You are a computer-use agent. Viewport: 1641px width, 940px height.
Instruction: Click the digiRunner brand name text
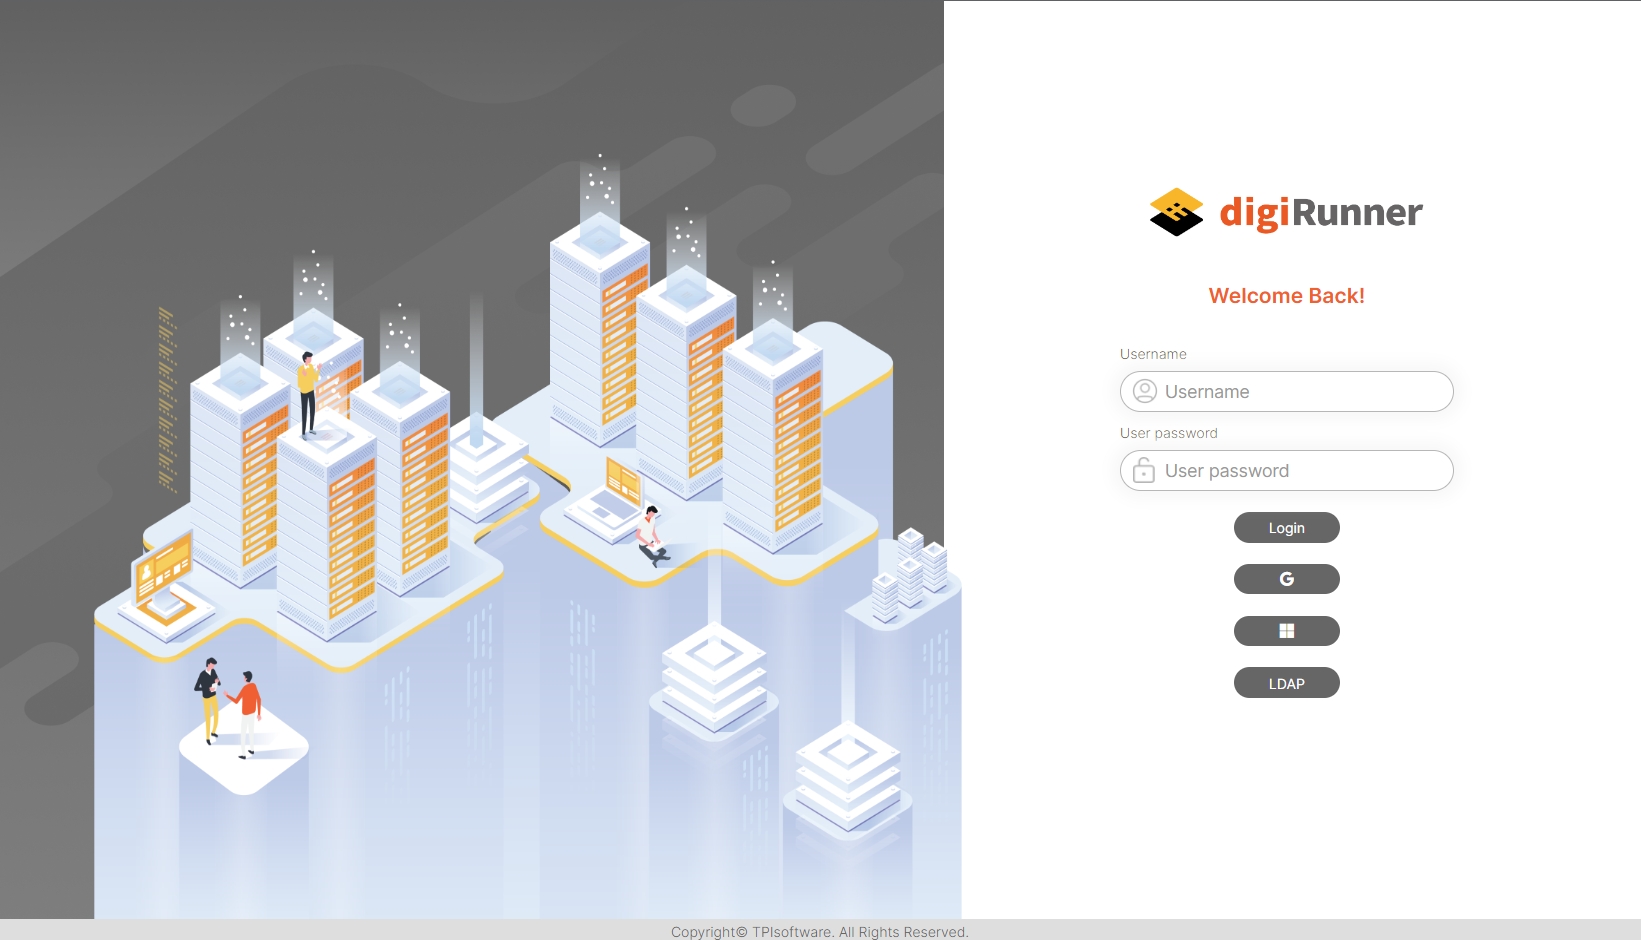pos(1320,212)
